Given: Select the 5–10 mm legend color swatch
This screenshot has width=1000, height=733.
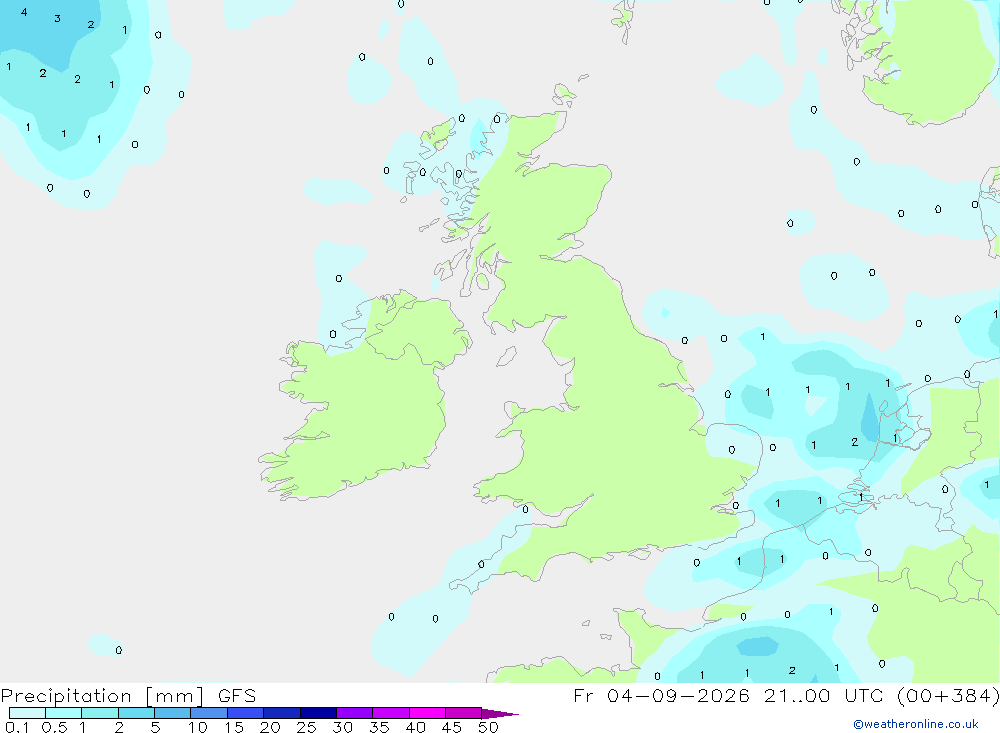Looking at the screenshot, I should pos(173,713).
